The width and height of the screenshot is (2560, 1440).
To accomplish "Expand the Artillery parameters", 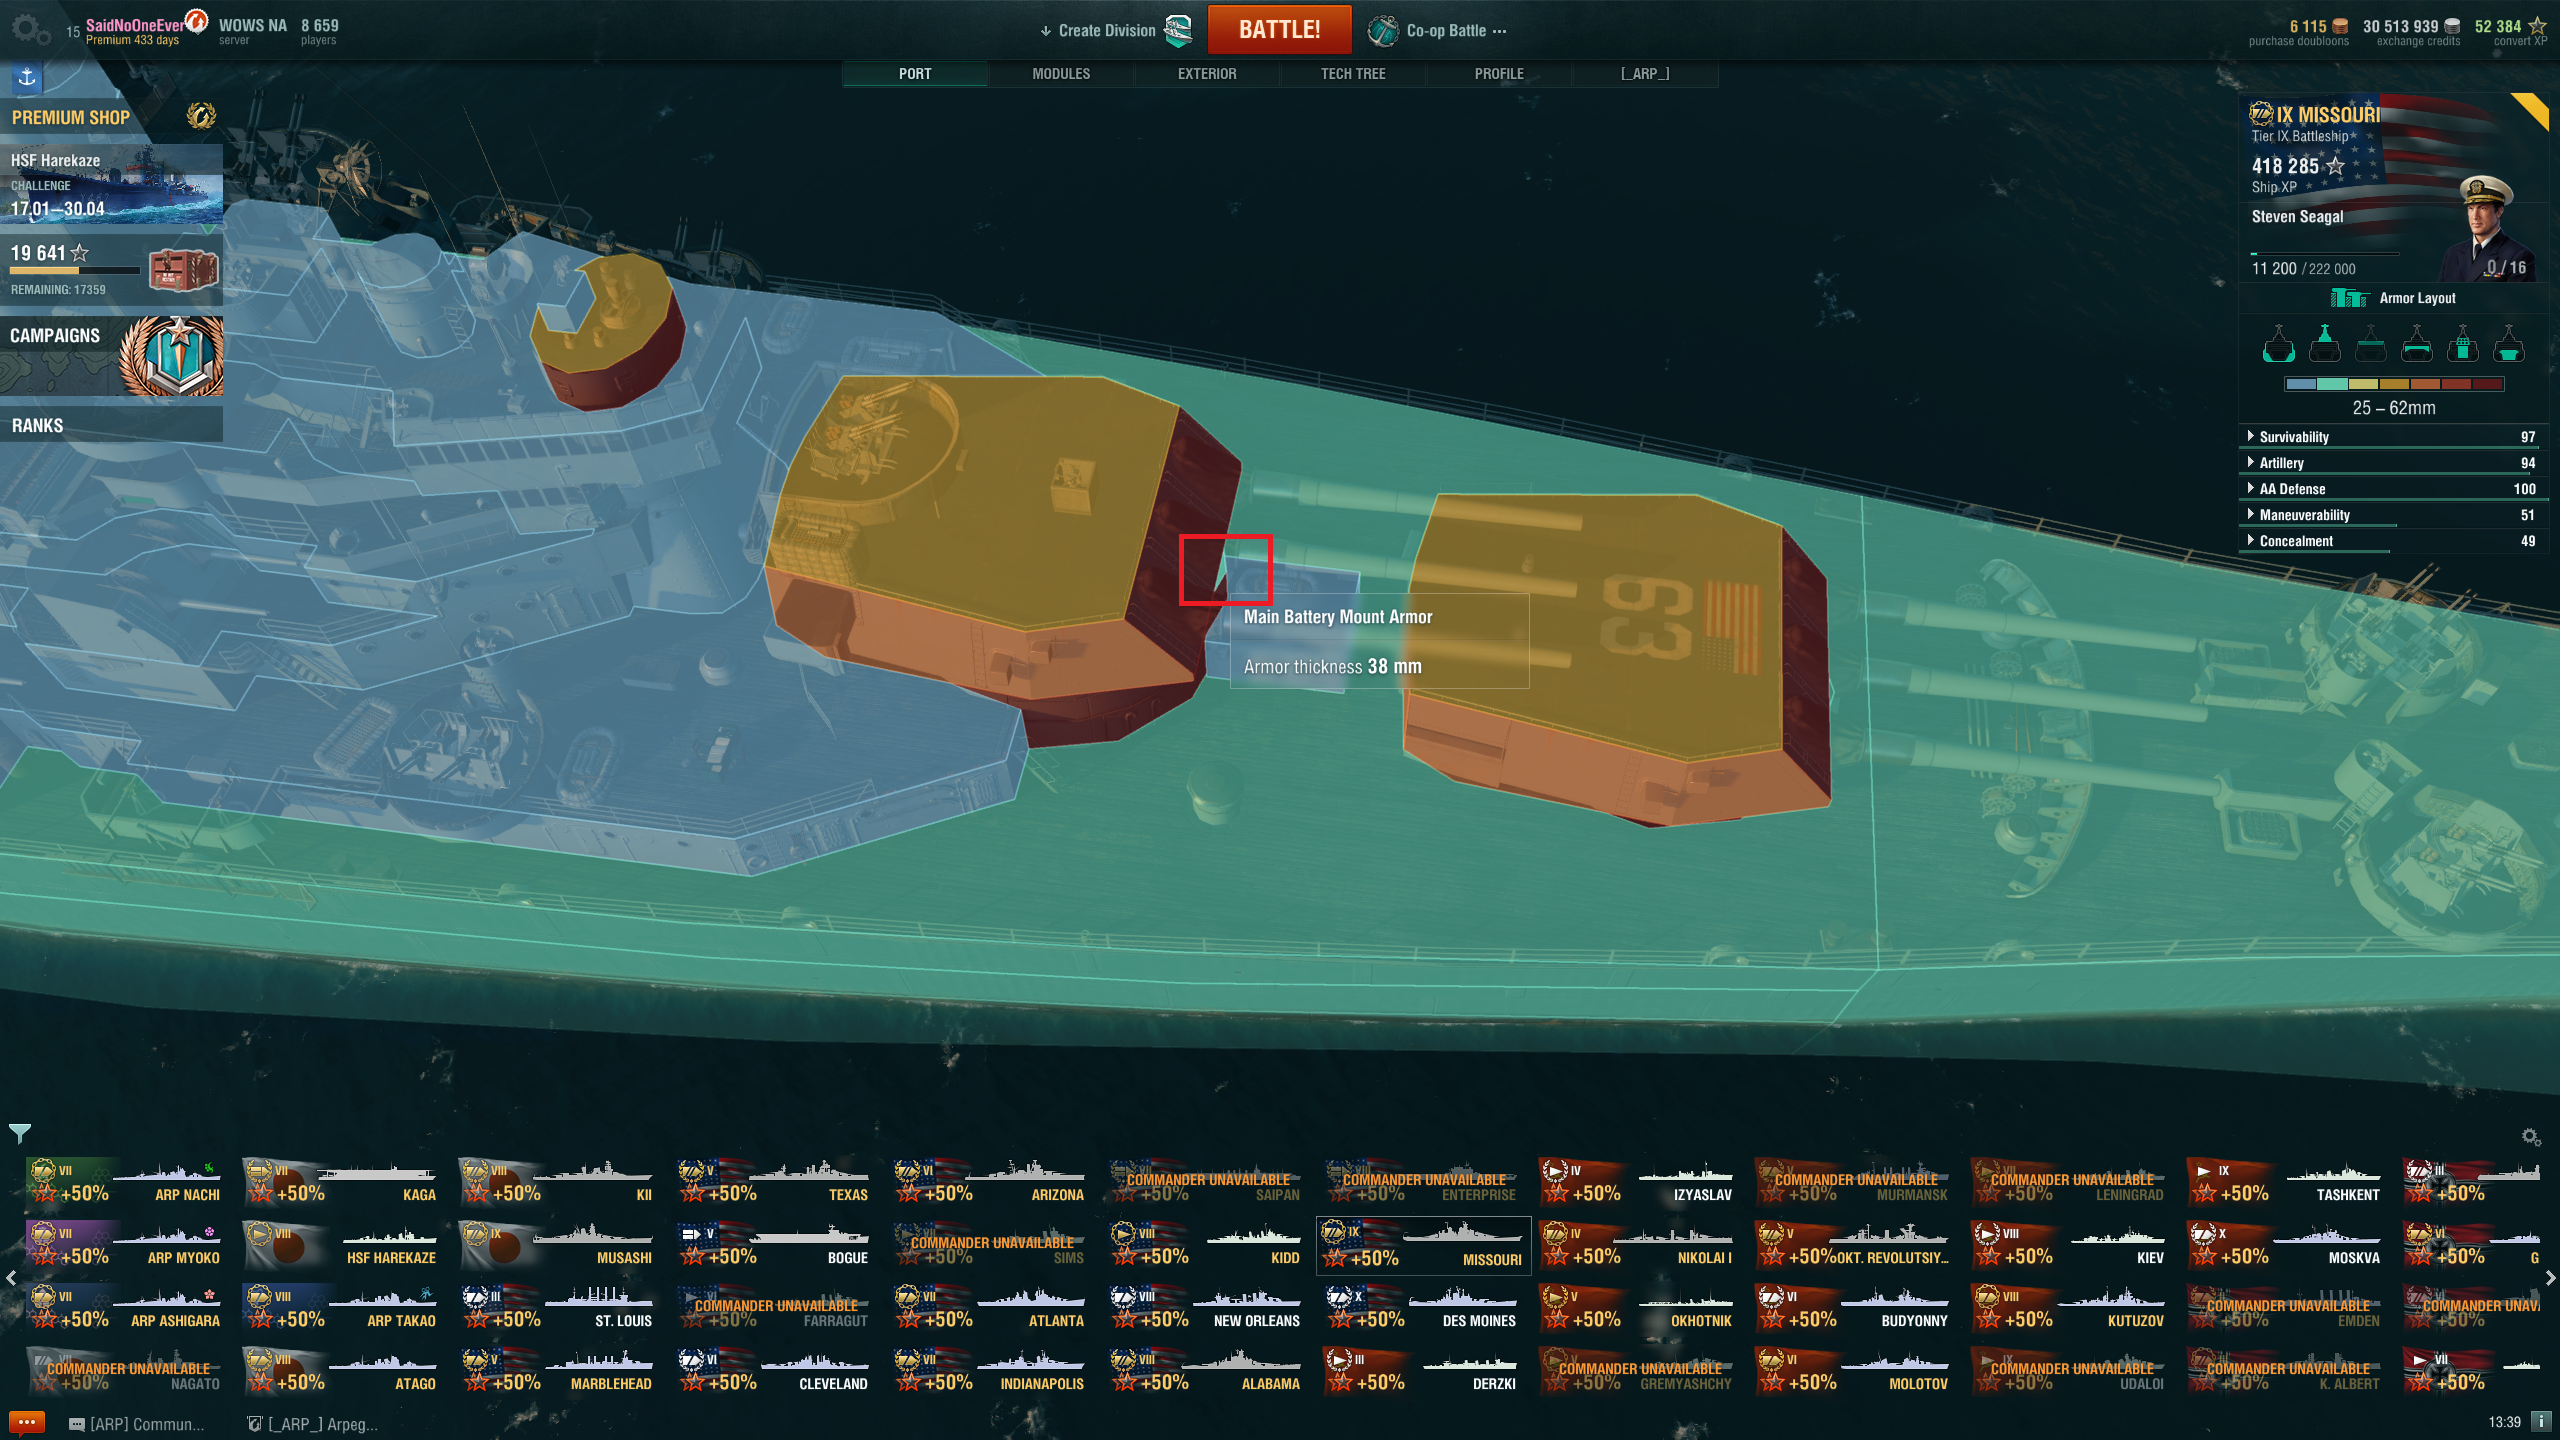I will [2392, 463].
